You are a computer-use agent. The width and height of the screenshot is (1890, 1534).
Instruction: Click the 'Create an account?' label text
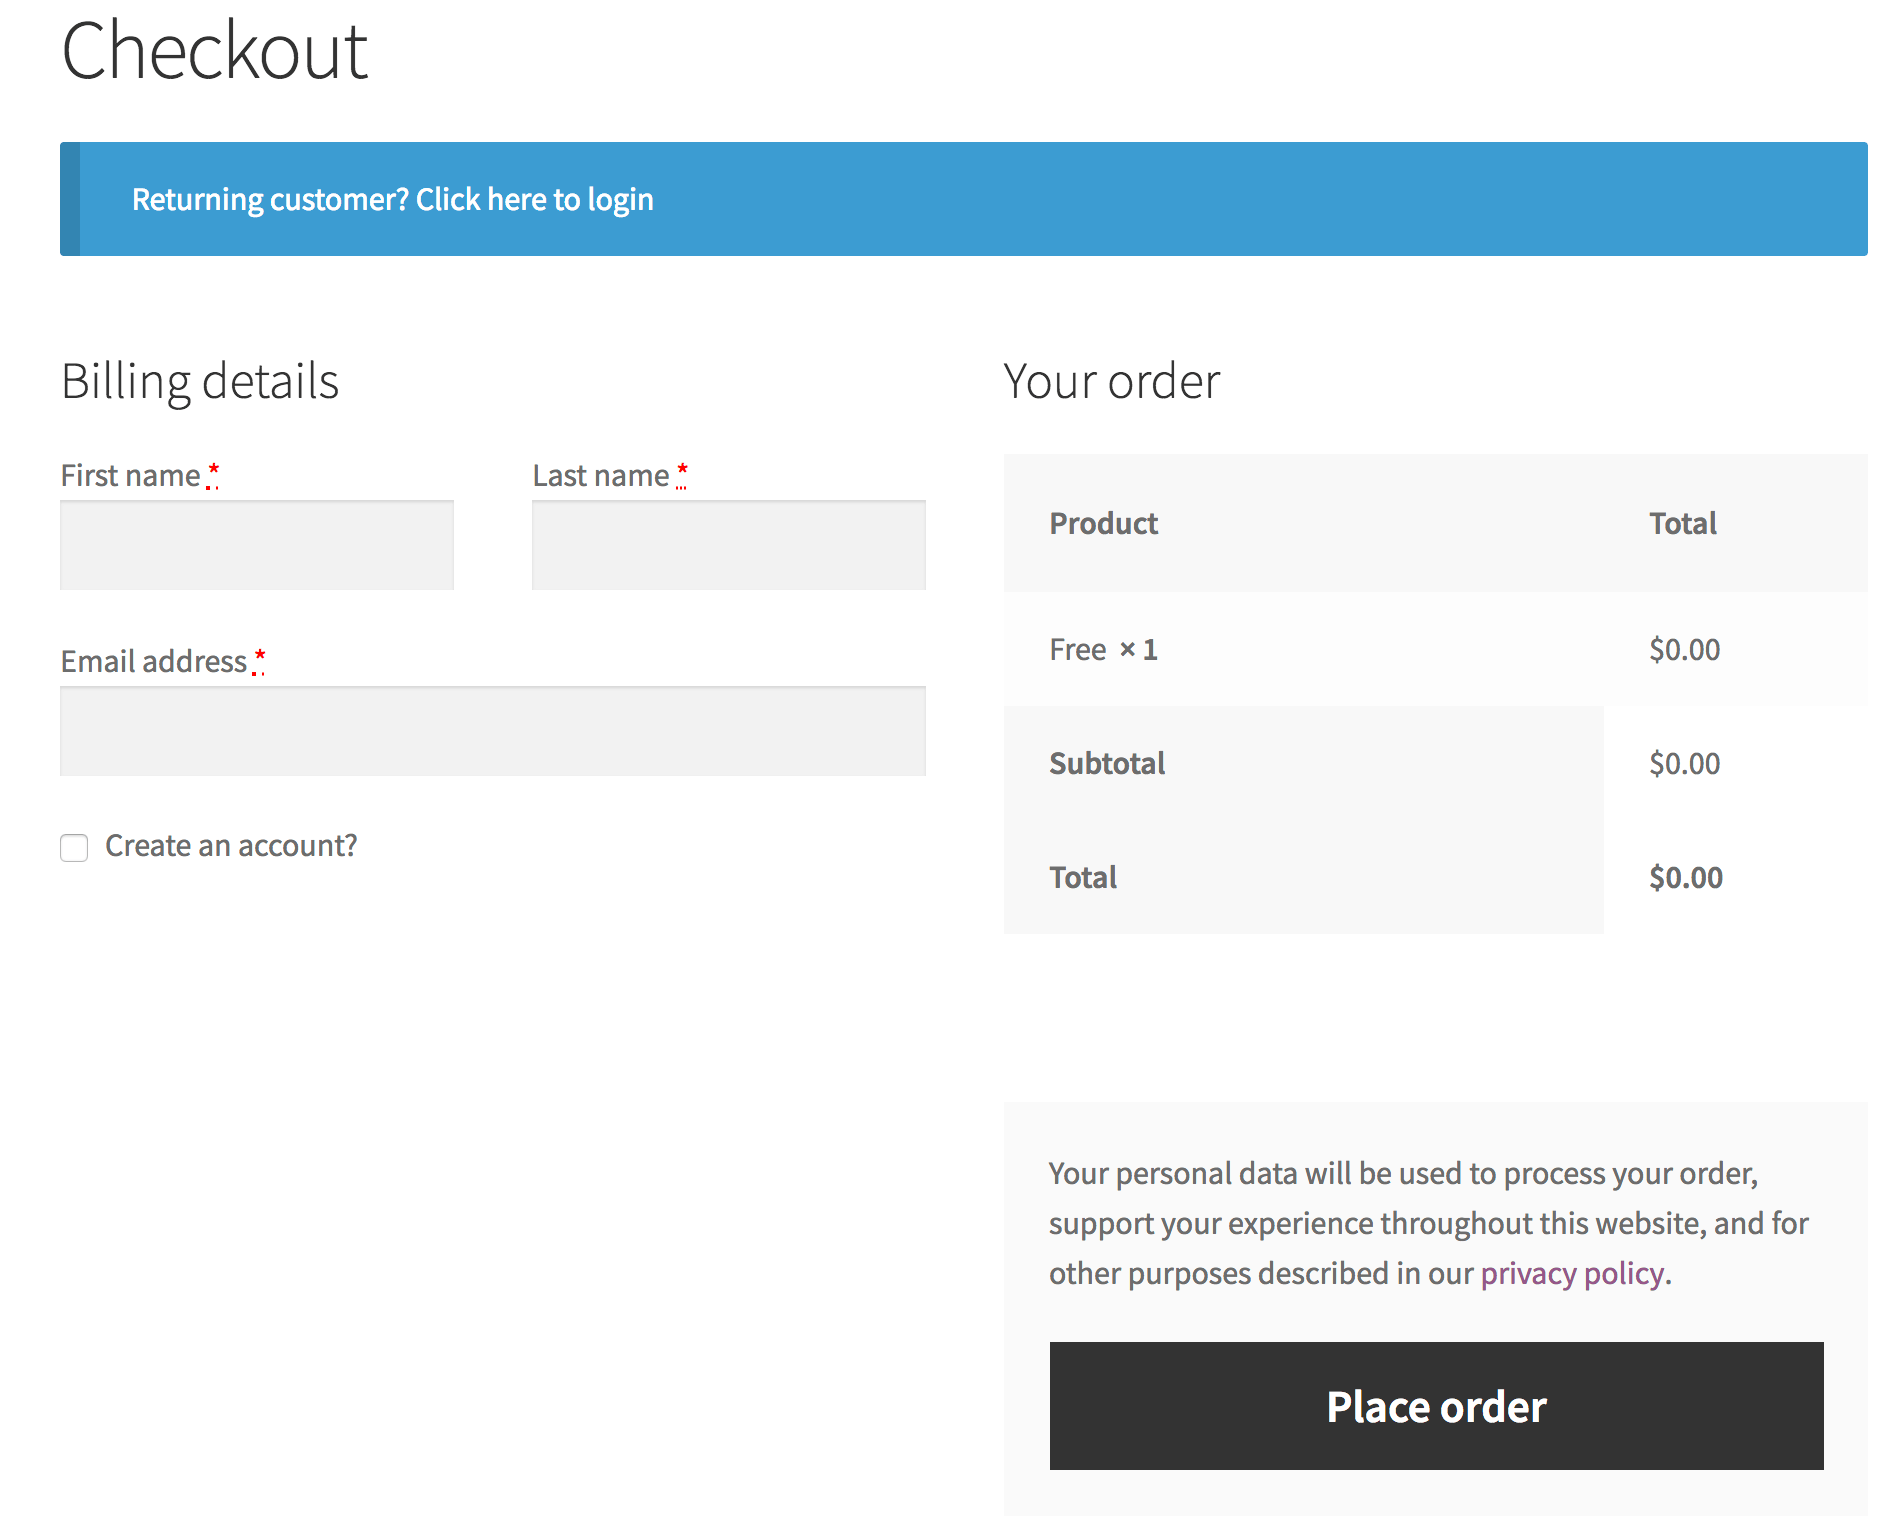point(231,846)
